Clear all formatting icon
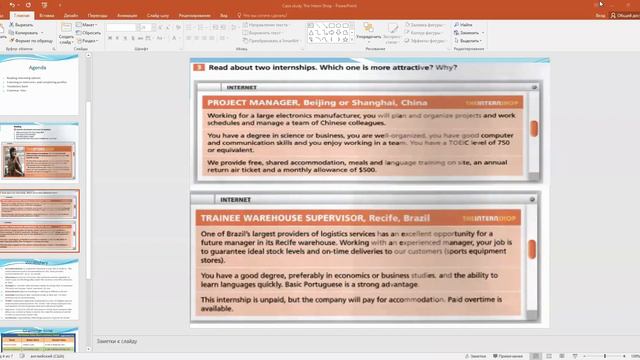This screenshot has height=360, width=640. tap(178, 27)
